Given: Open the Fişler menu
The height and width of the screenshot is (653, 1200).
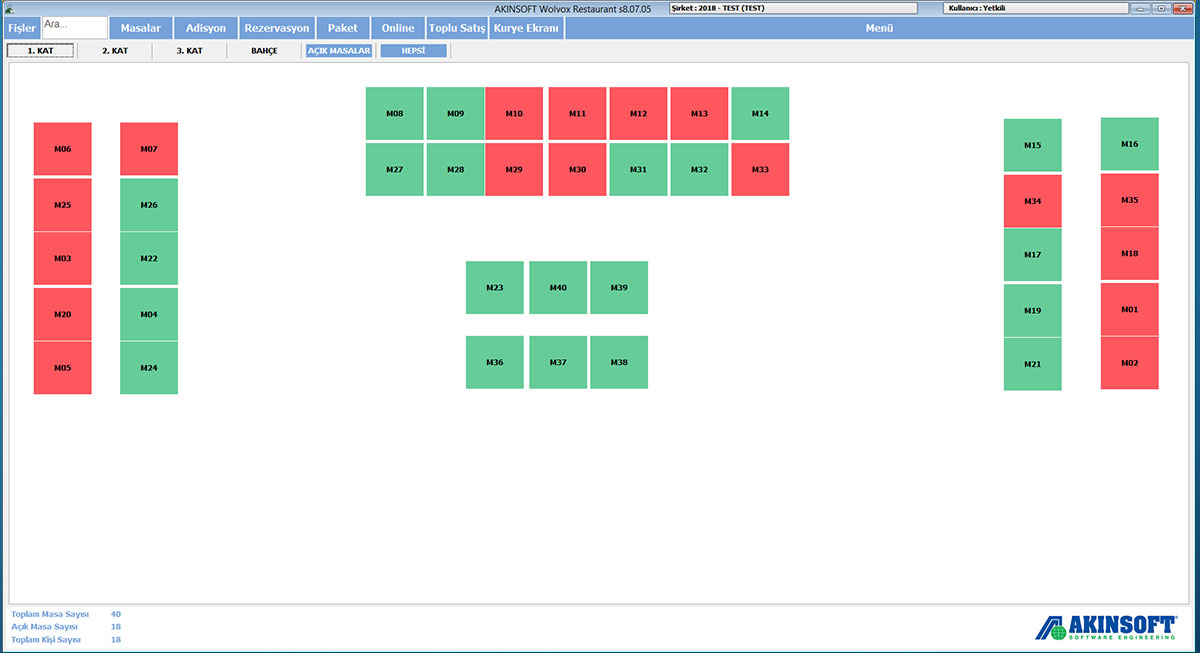Looking at the screenshot, I should pos(21,28).
